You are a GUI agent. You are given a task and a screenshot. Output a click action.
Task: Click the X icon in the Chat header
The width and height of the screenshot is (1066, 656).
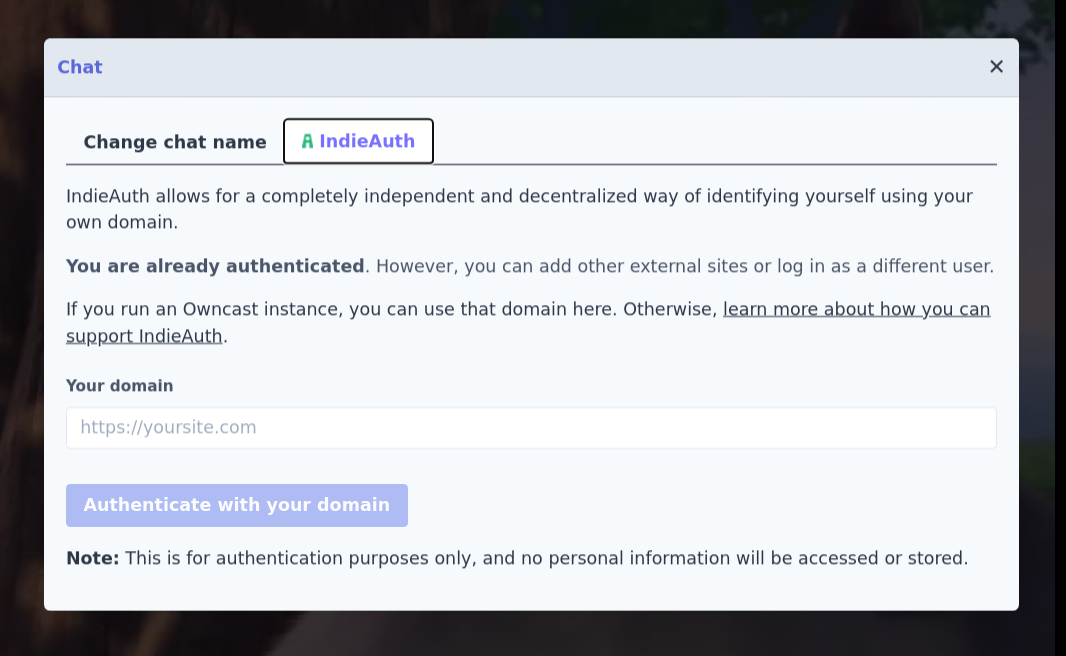996,66
